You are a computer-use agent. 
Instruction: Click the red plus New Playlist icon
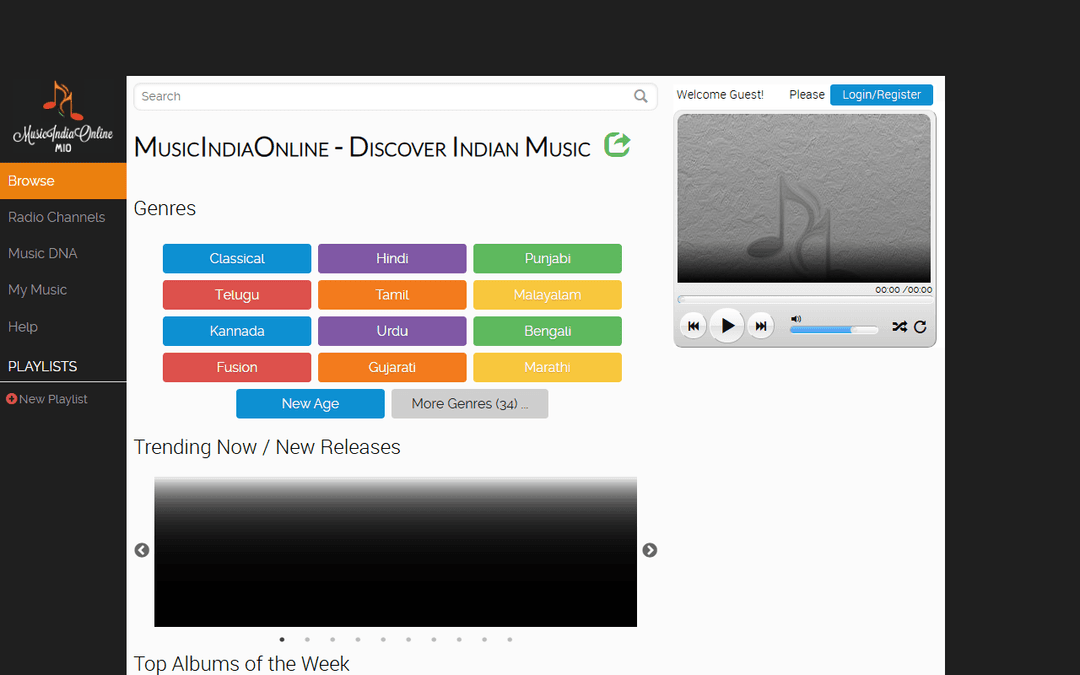(11, 399)
